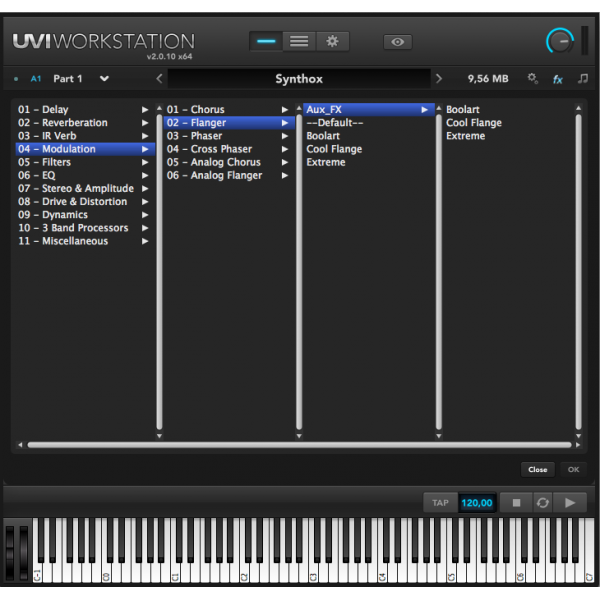Open the Part 1 dropdown chevron

coord(104,79)
